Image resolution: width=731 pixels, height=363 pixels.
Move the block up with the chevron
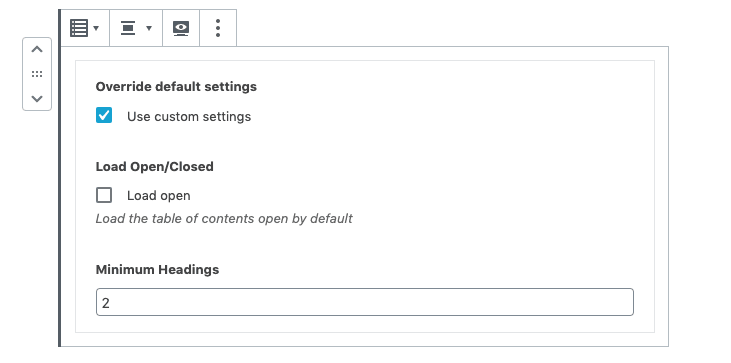coord(37,49)
